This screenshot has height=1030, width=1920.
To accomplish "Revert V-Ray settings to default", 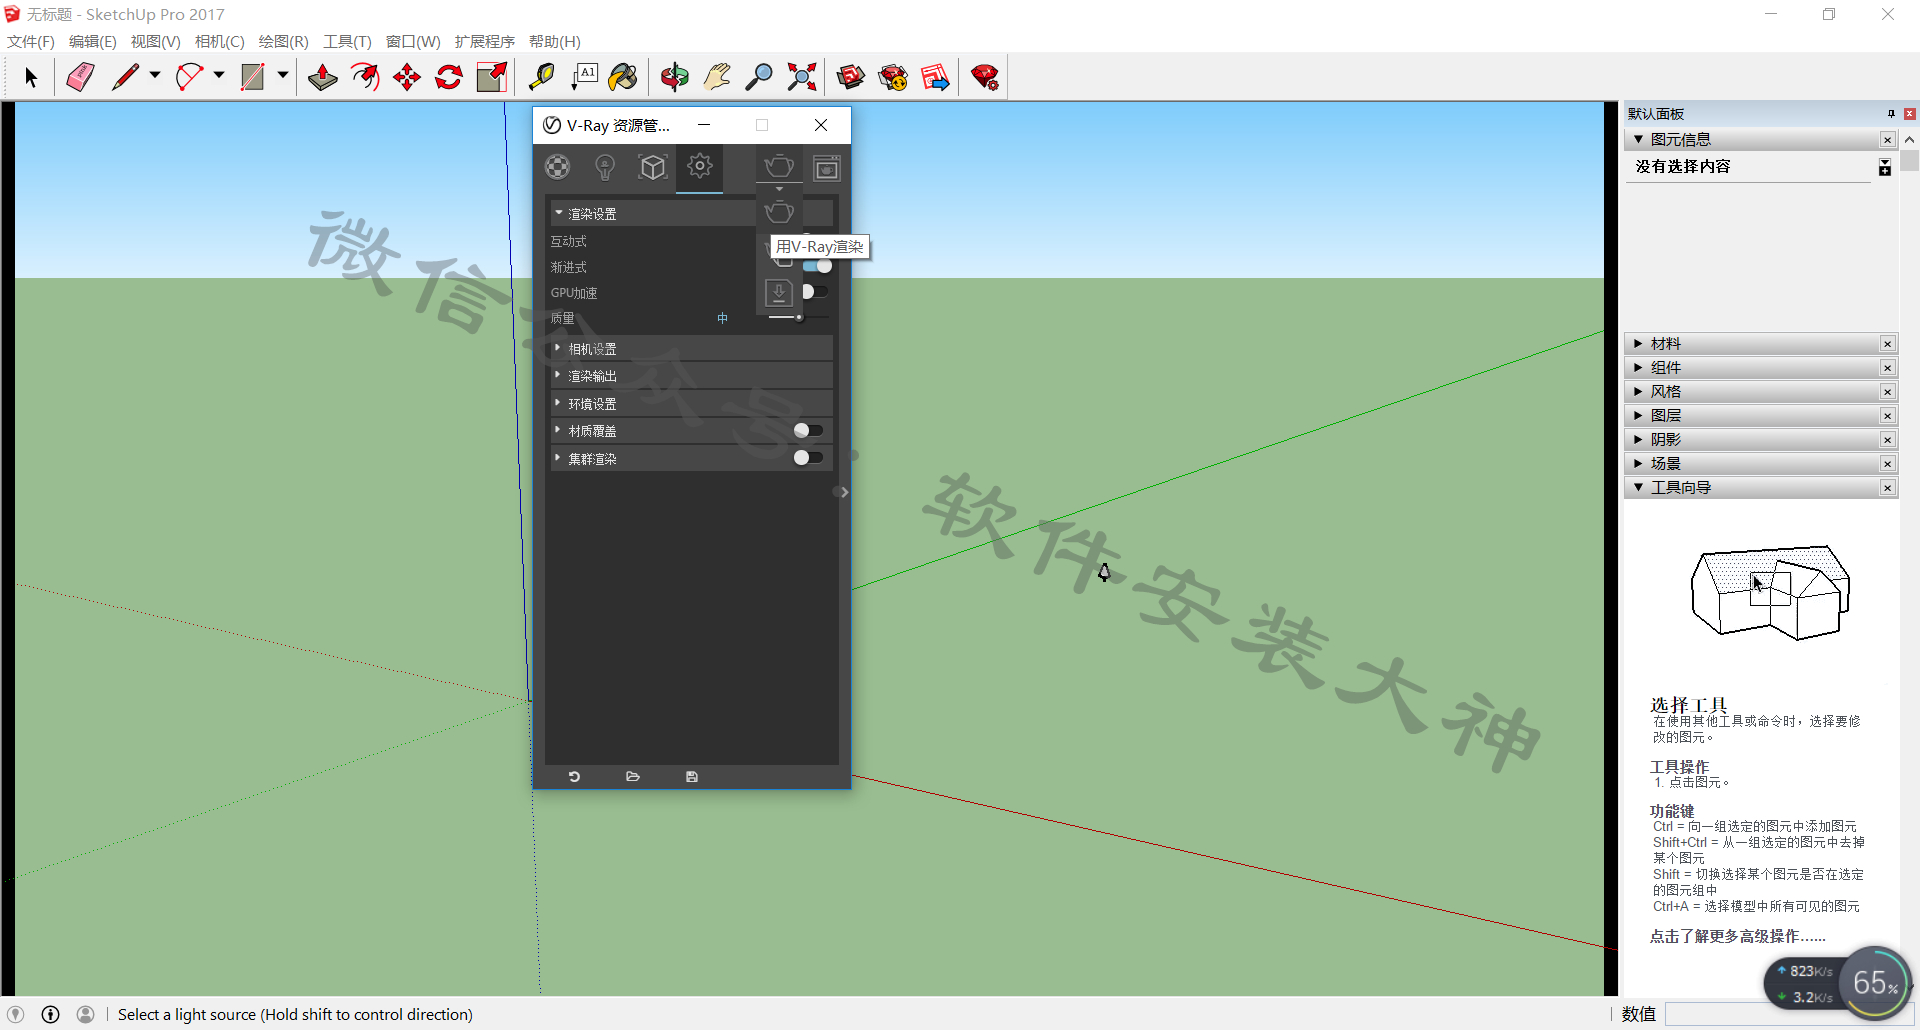I will 574,776.
